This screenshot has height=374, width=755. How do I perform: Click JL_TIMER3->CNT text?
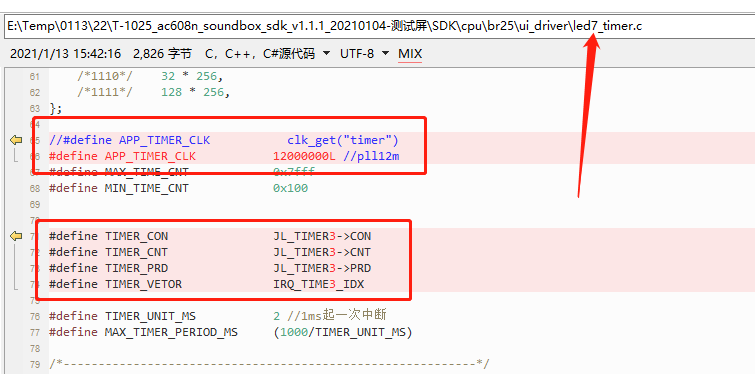(x=322, y=252)
